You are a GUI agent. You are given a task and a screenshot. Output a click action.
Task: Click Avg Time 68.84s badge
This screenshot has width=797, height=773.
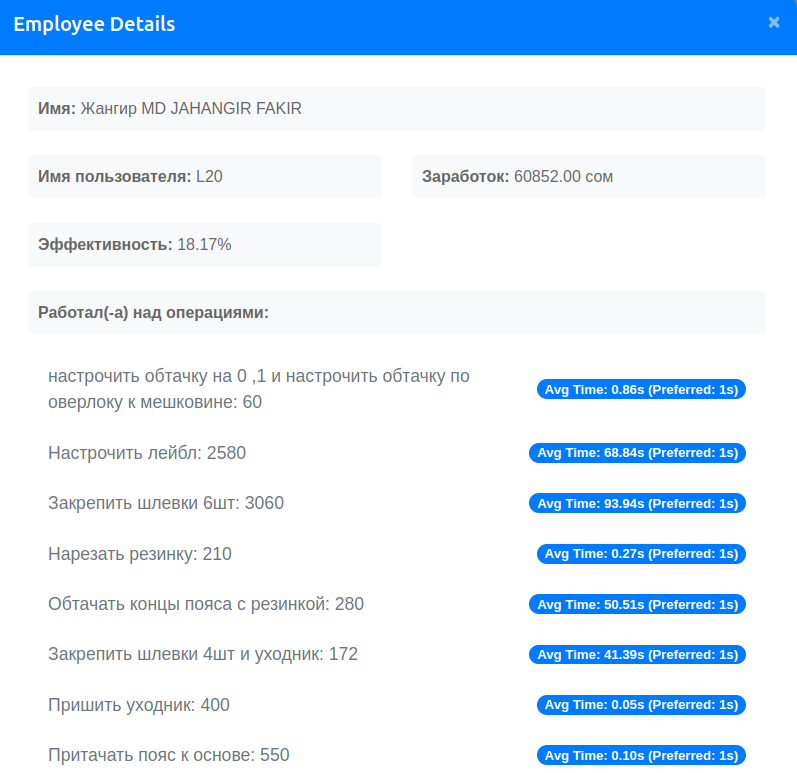(x=637, y=452)
